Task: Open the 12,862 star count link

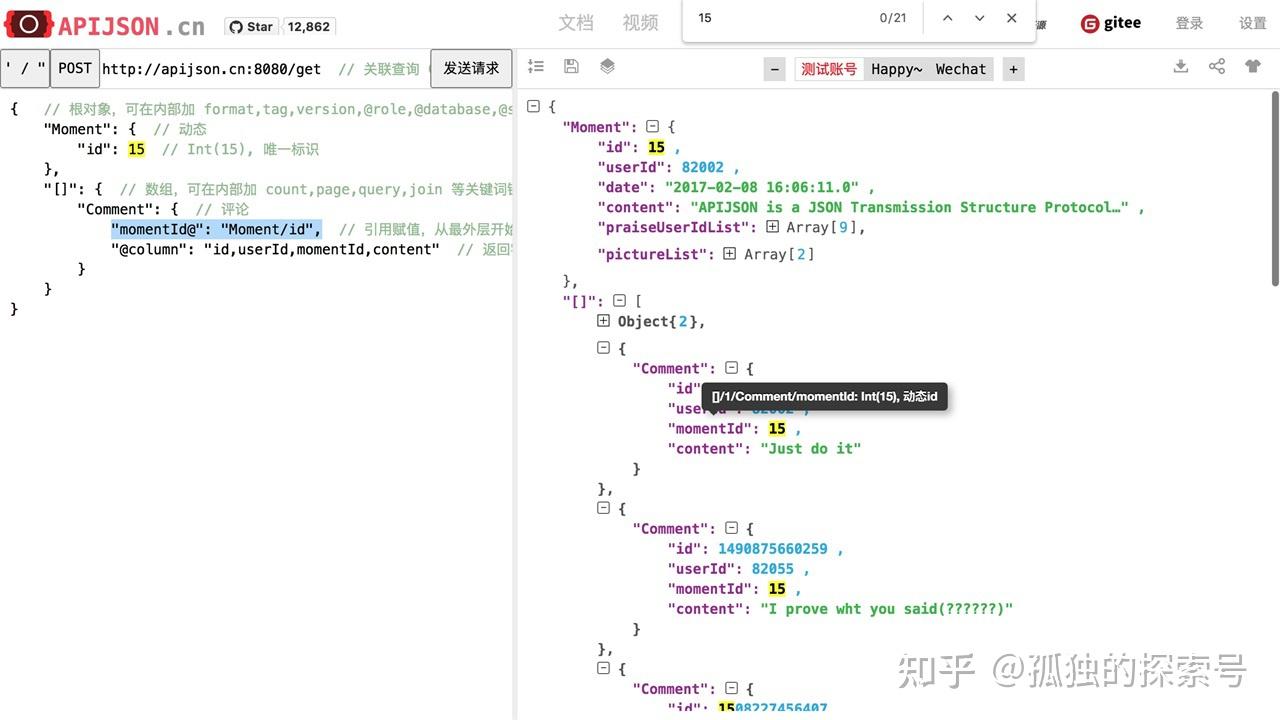Action: (x=309, y=27)
